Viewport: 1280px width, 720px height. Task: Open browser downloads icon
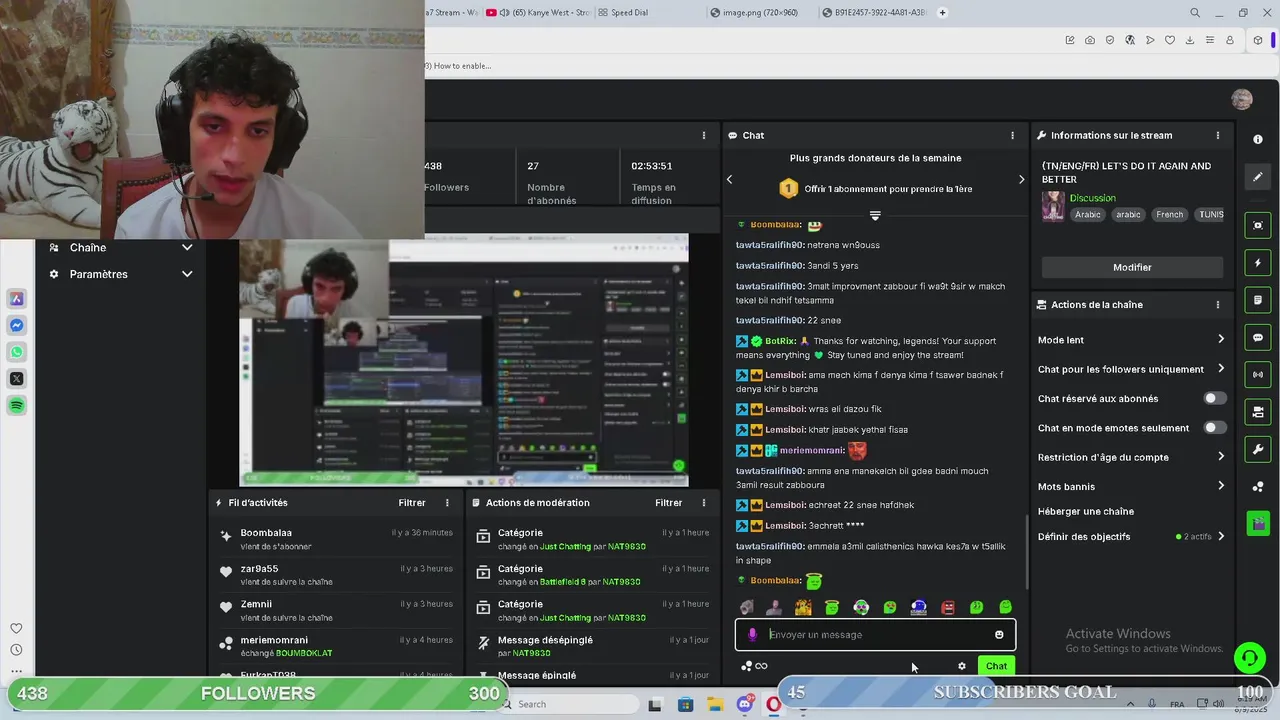click(1190, 40)
